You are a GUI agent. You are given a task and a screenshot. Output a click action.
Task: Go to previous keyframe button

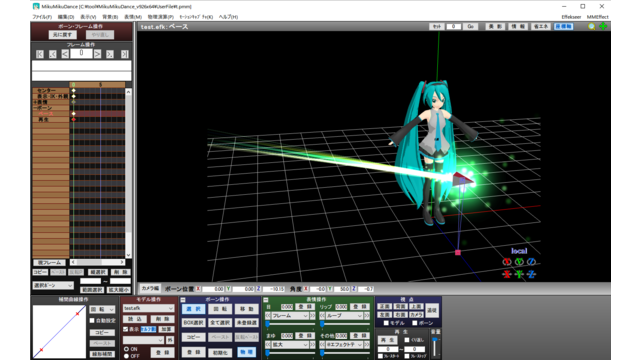click(x=53, y=54)
